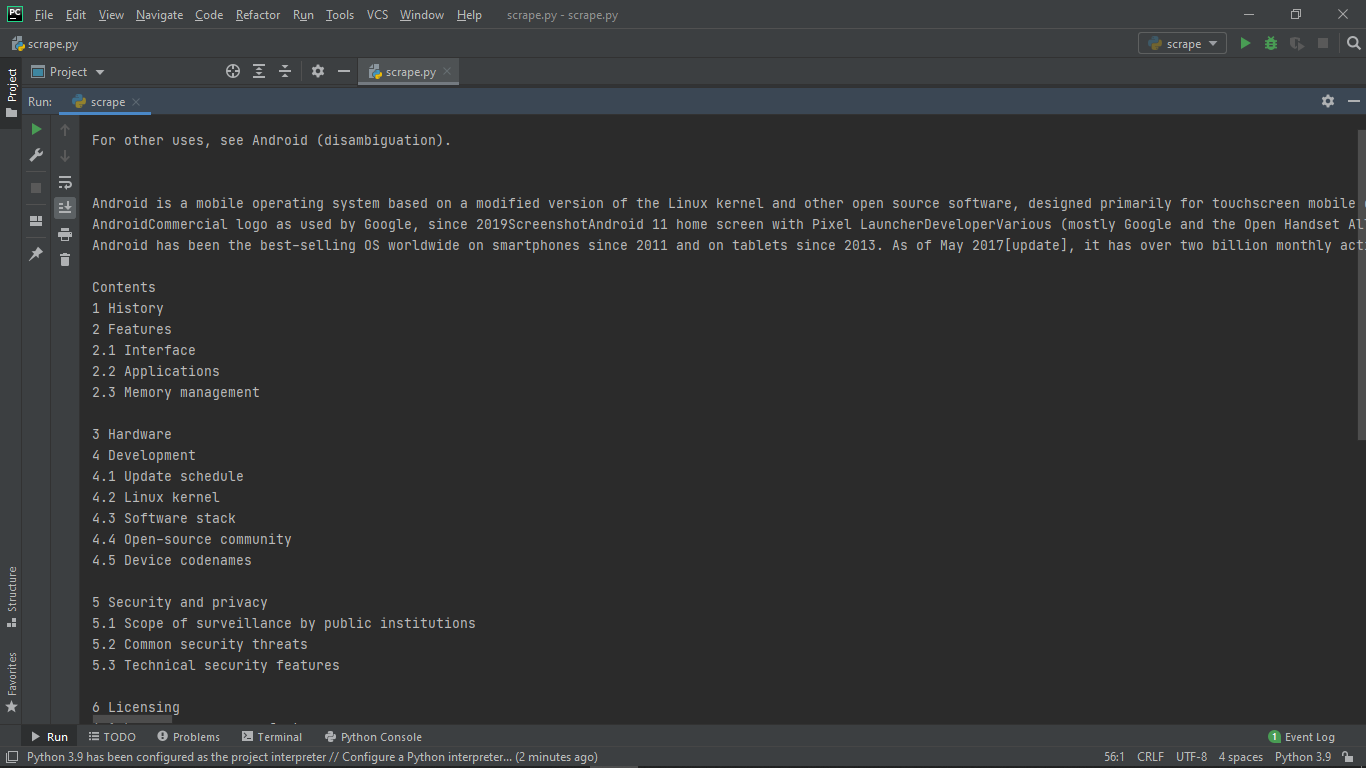
Task: Open the 4 spaces indent settings
Action: click(x=1240, y=757)
